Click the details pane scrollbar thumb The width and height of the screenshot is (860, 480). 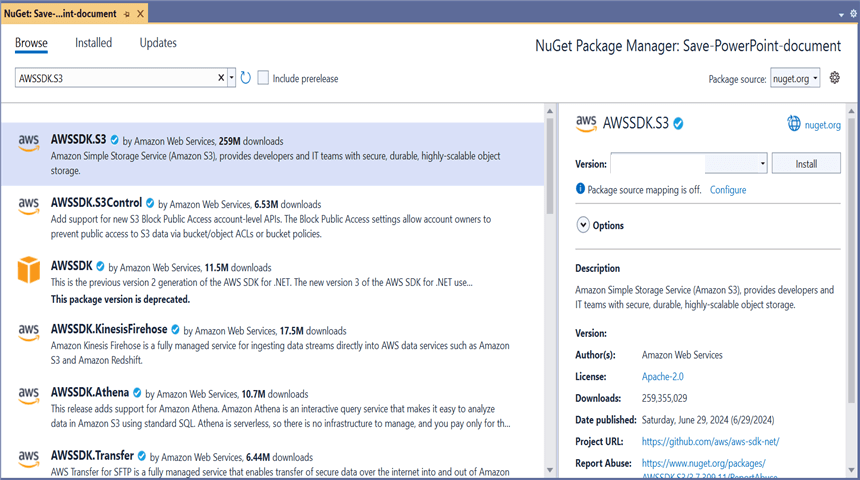[x=851, y=261]
